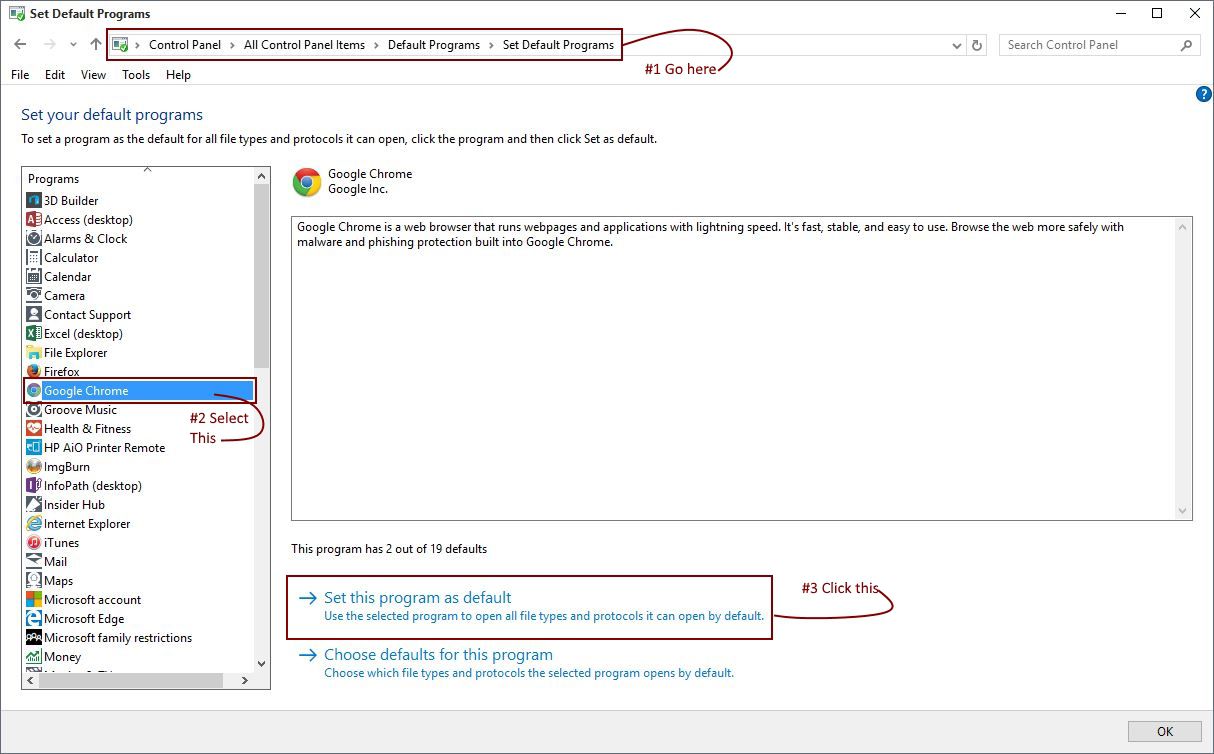Click the Excel (desktop) icon
Screen dimensions: 1214x754
click(34, 333)
